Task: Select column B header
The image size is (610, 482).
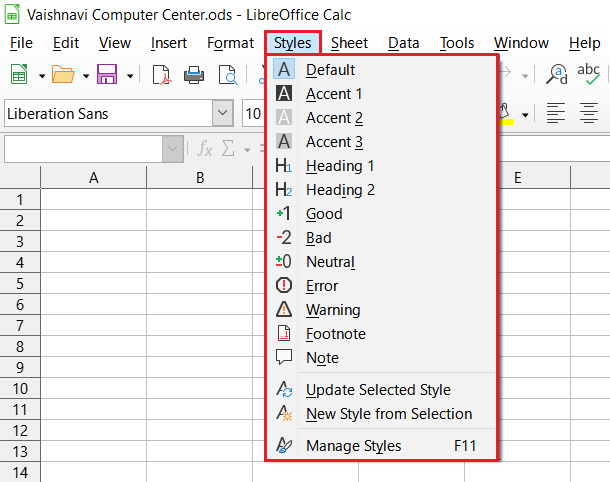Action: (200, 178)
